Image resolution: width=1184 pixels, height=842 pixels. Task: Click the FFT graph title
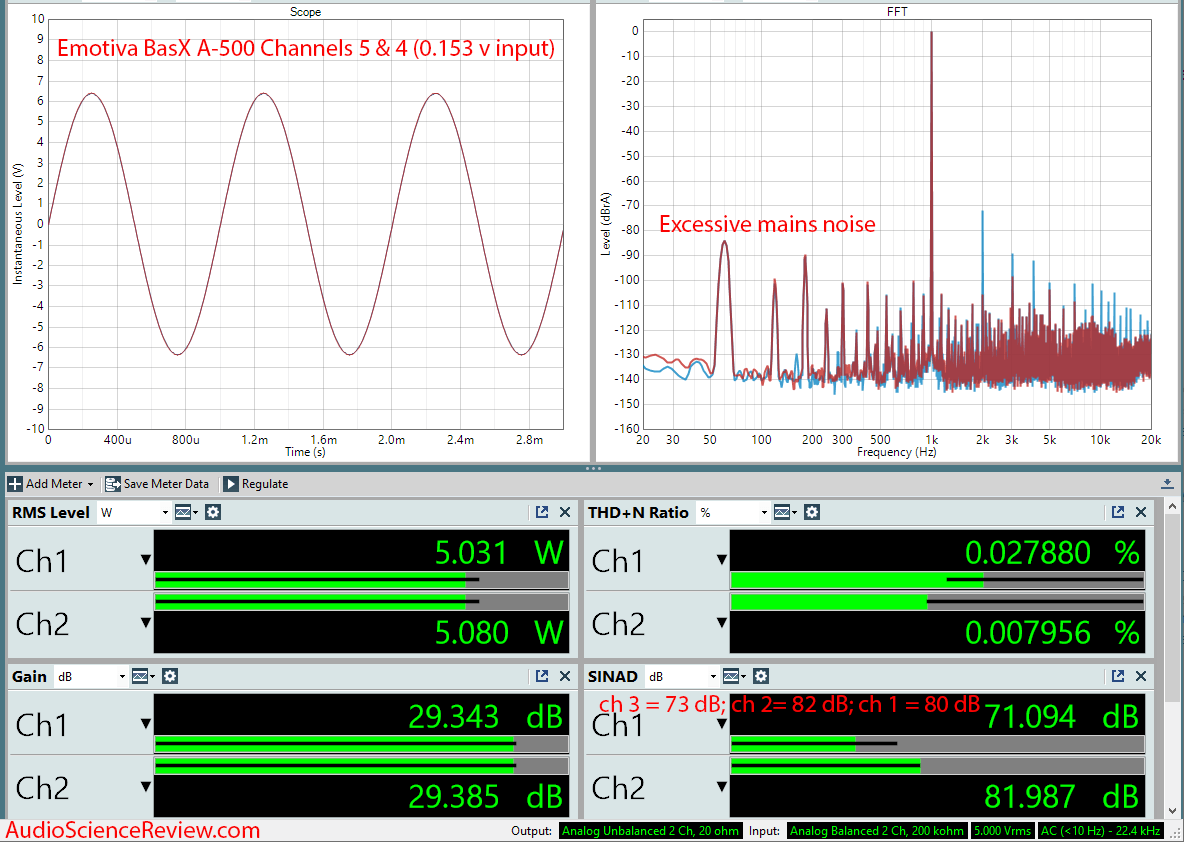point(897,12)
